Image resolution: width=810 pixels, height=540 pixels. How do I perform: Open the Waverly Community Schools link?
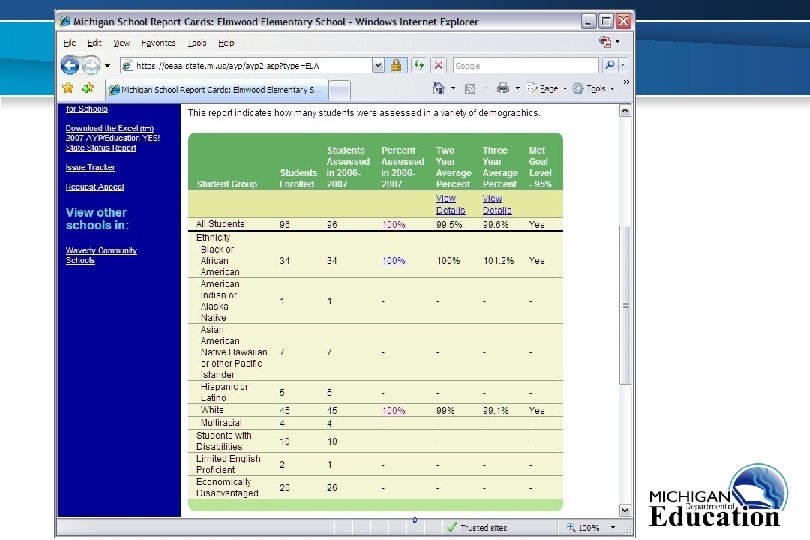tap(101, 255)
